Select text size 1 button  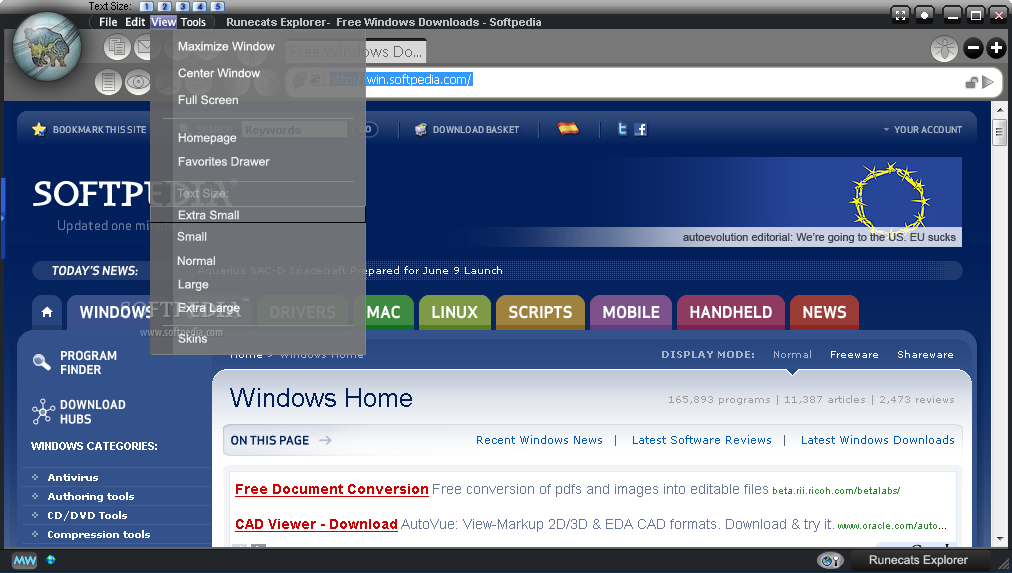pyautogui.click(x=147, y=6)
